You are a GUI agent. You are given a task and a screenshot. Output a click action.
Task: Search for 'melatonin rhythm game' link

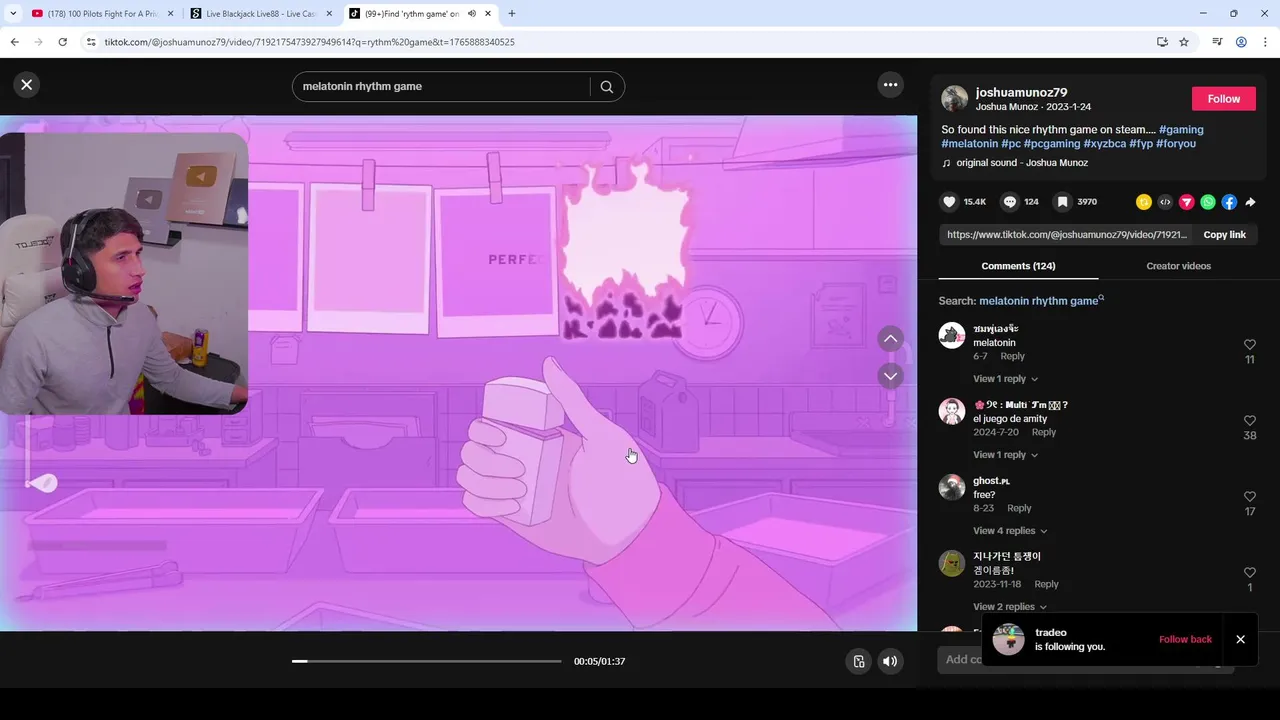point(1041,301)
